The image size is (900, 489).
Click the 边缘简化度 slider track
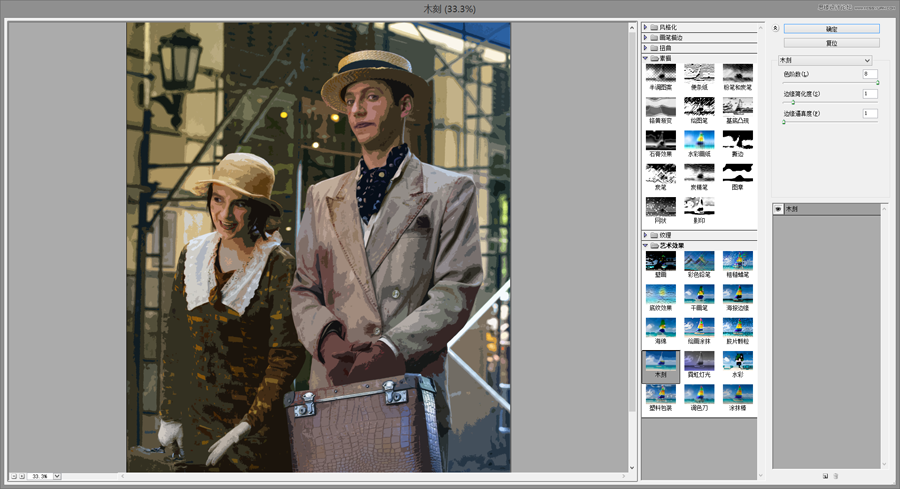click(x=830, y=102)
